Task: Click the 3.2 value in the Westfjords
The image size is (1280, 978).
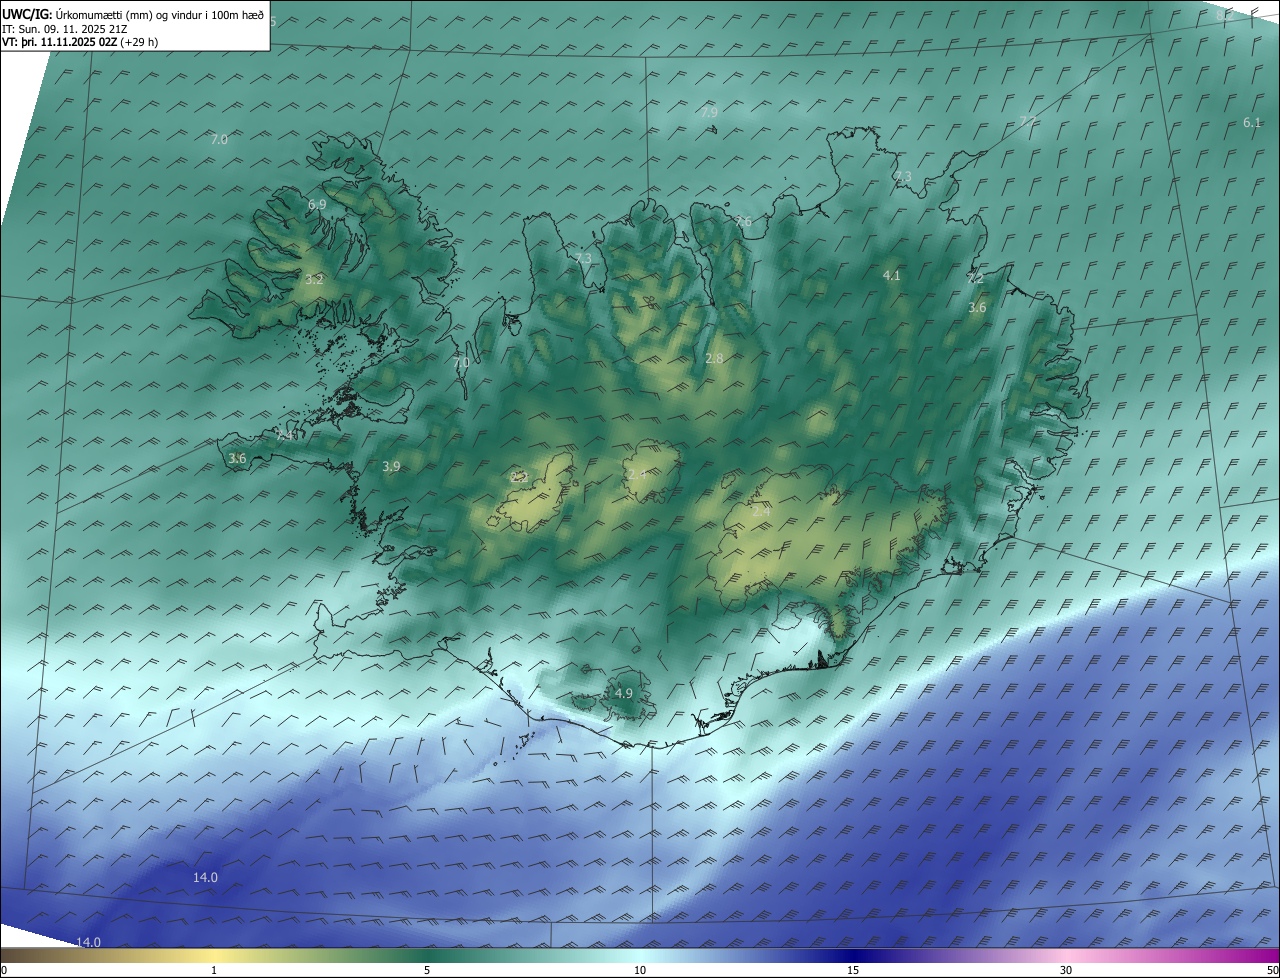Action: tap(314, 280)
